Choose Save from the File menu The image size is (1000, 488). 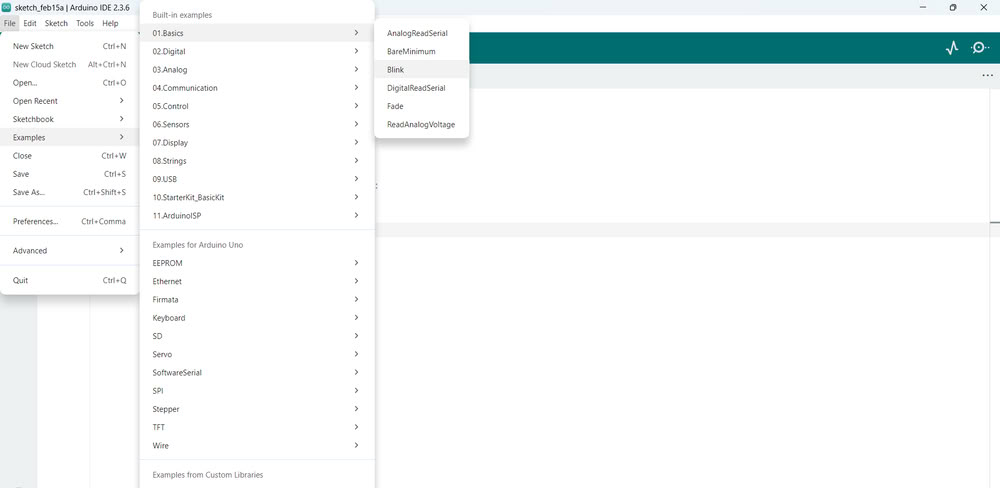pyautogui.click(x=70, y=174)
